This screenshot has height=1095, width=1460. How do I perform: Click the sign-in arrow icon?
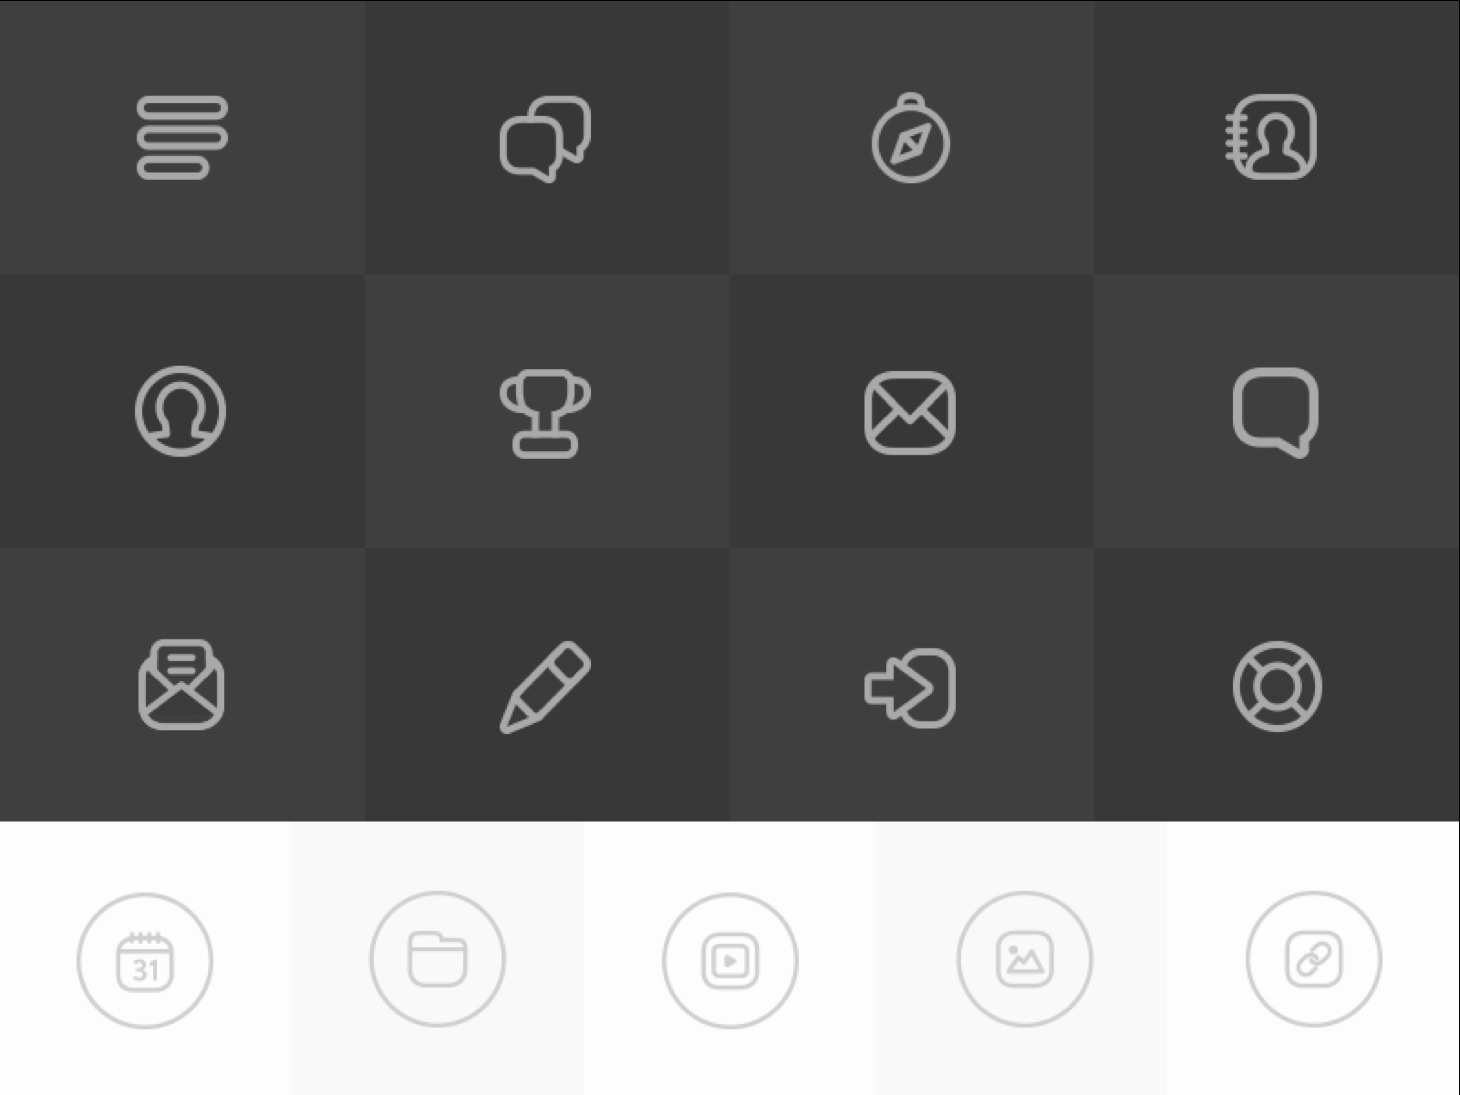coord(910,687)
